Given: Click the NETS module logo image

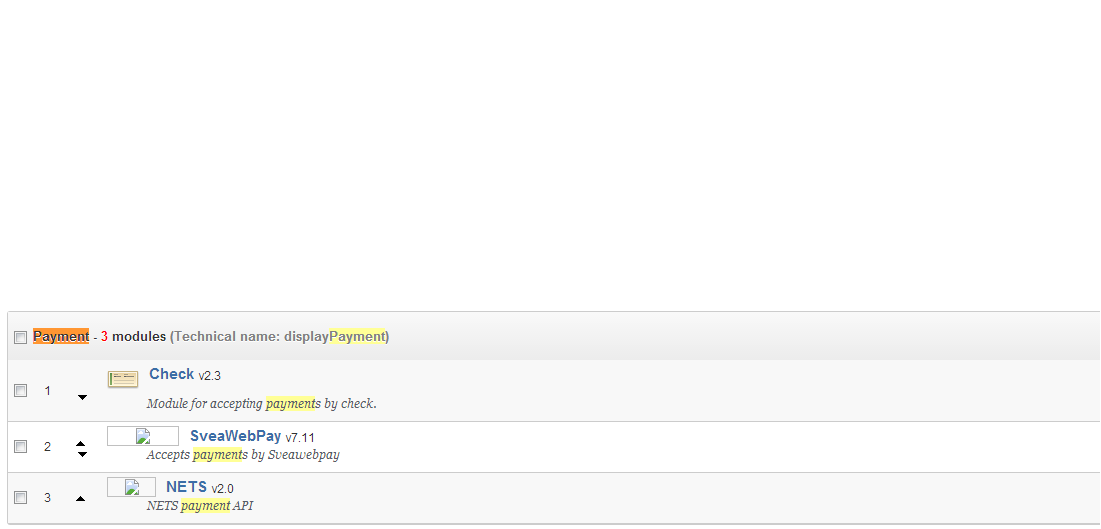Looking at the screenshot, I should click(x=131, y=487).
